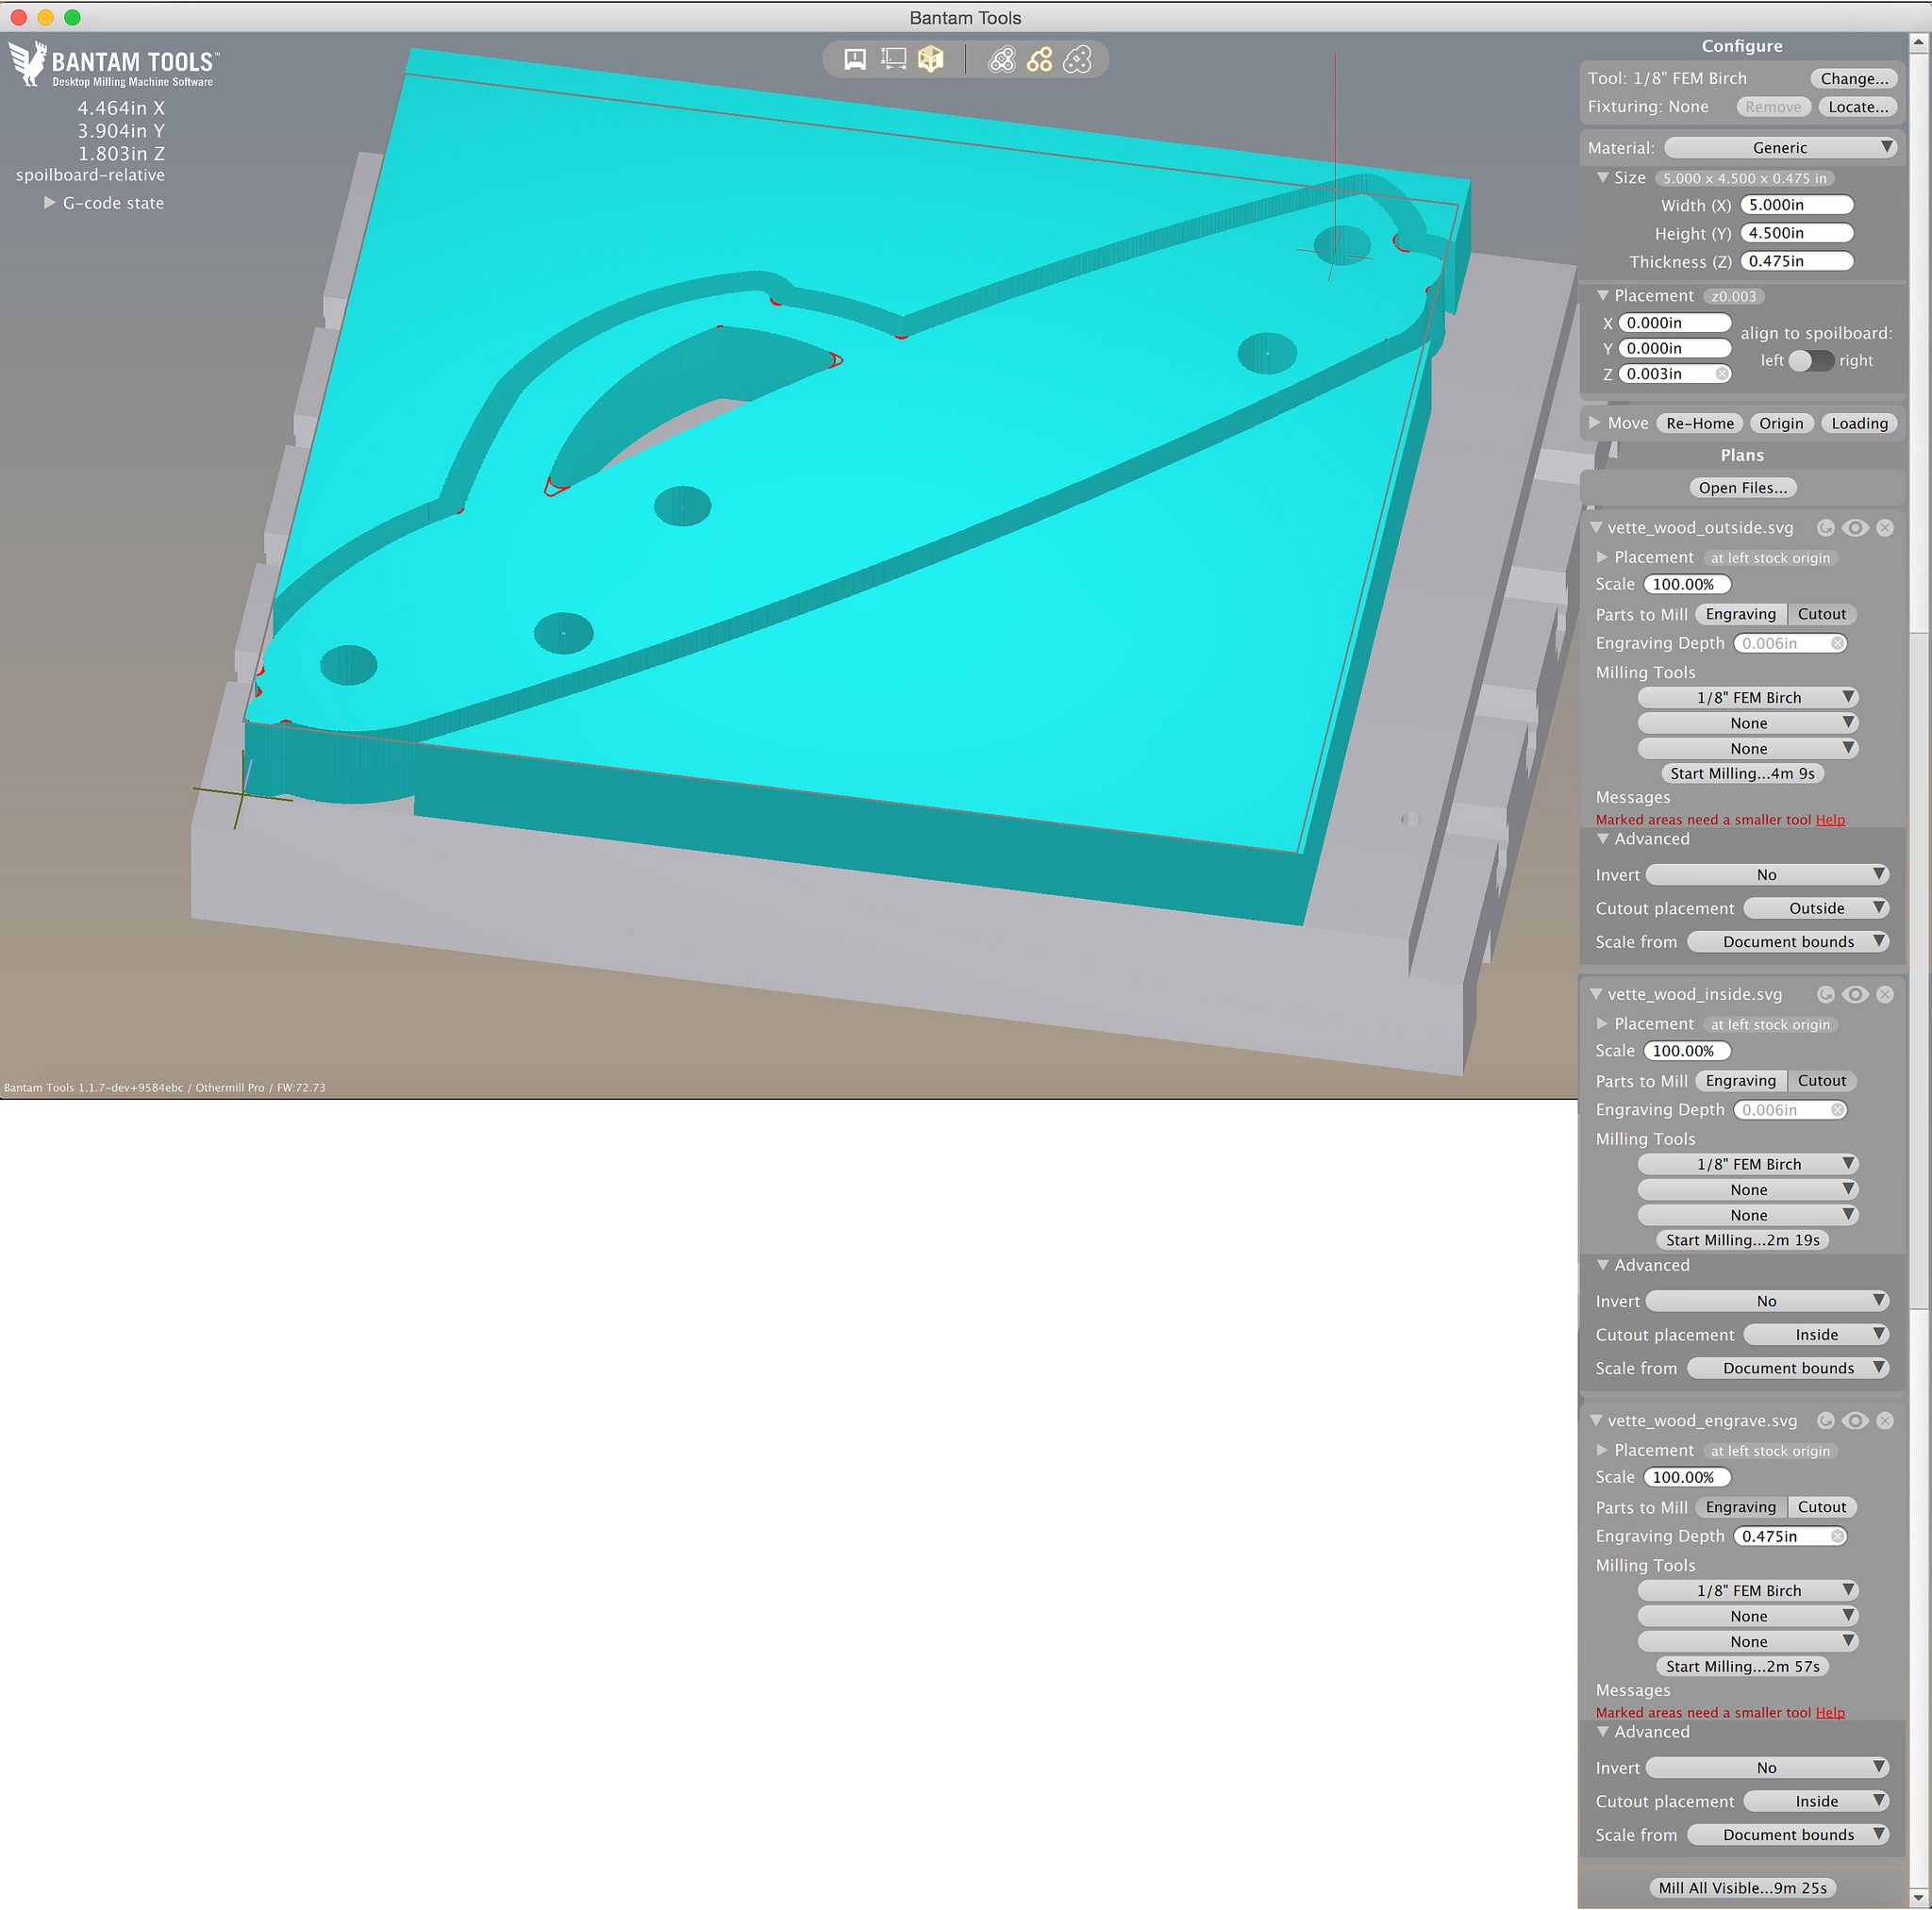Click the Thickness (Z) input field

click(x=1796, y=261)
